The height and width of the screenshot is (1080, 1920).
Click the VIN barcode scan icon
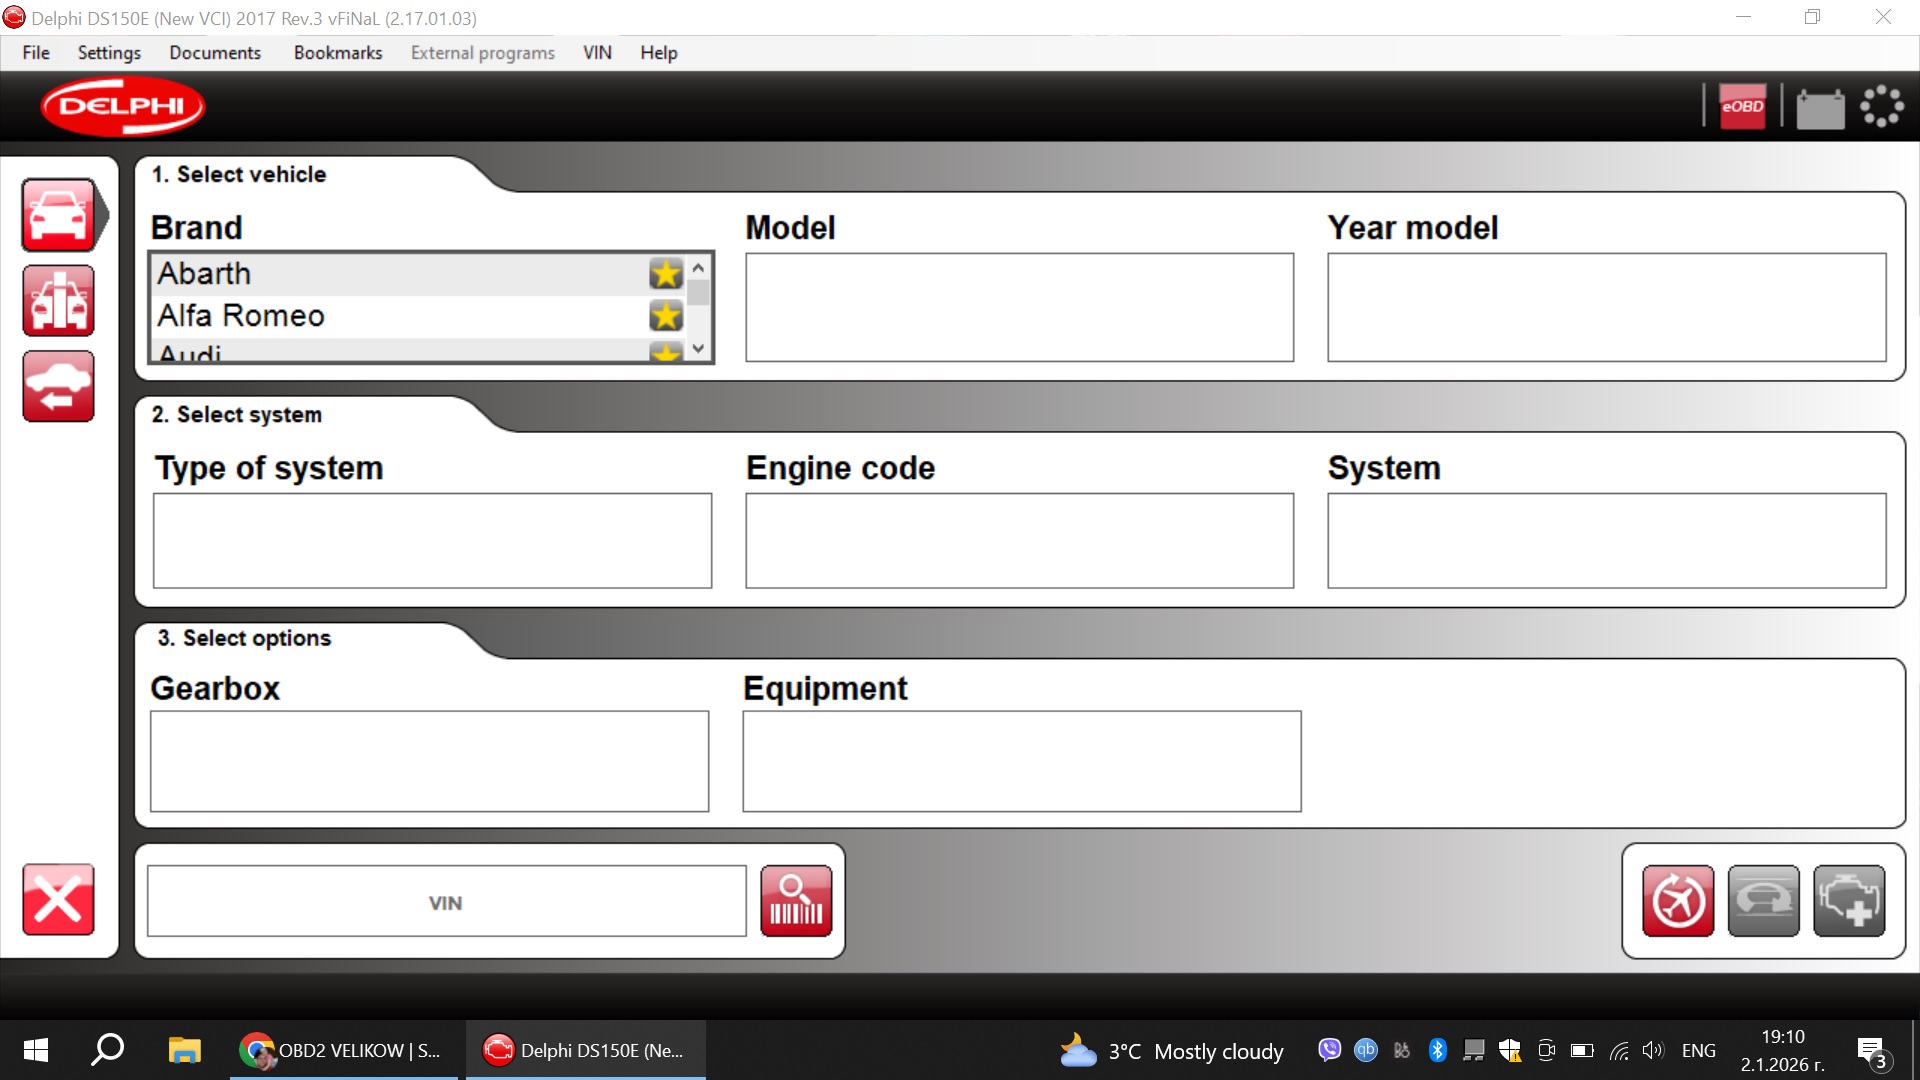click(796, 901)
